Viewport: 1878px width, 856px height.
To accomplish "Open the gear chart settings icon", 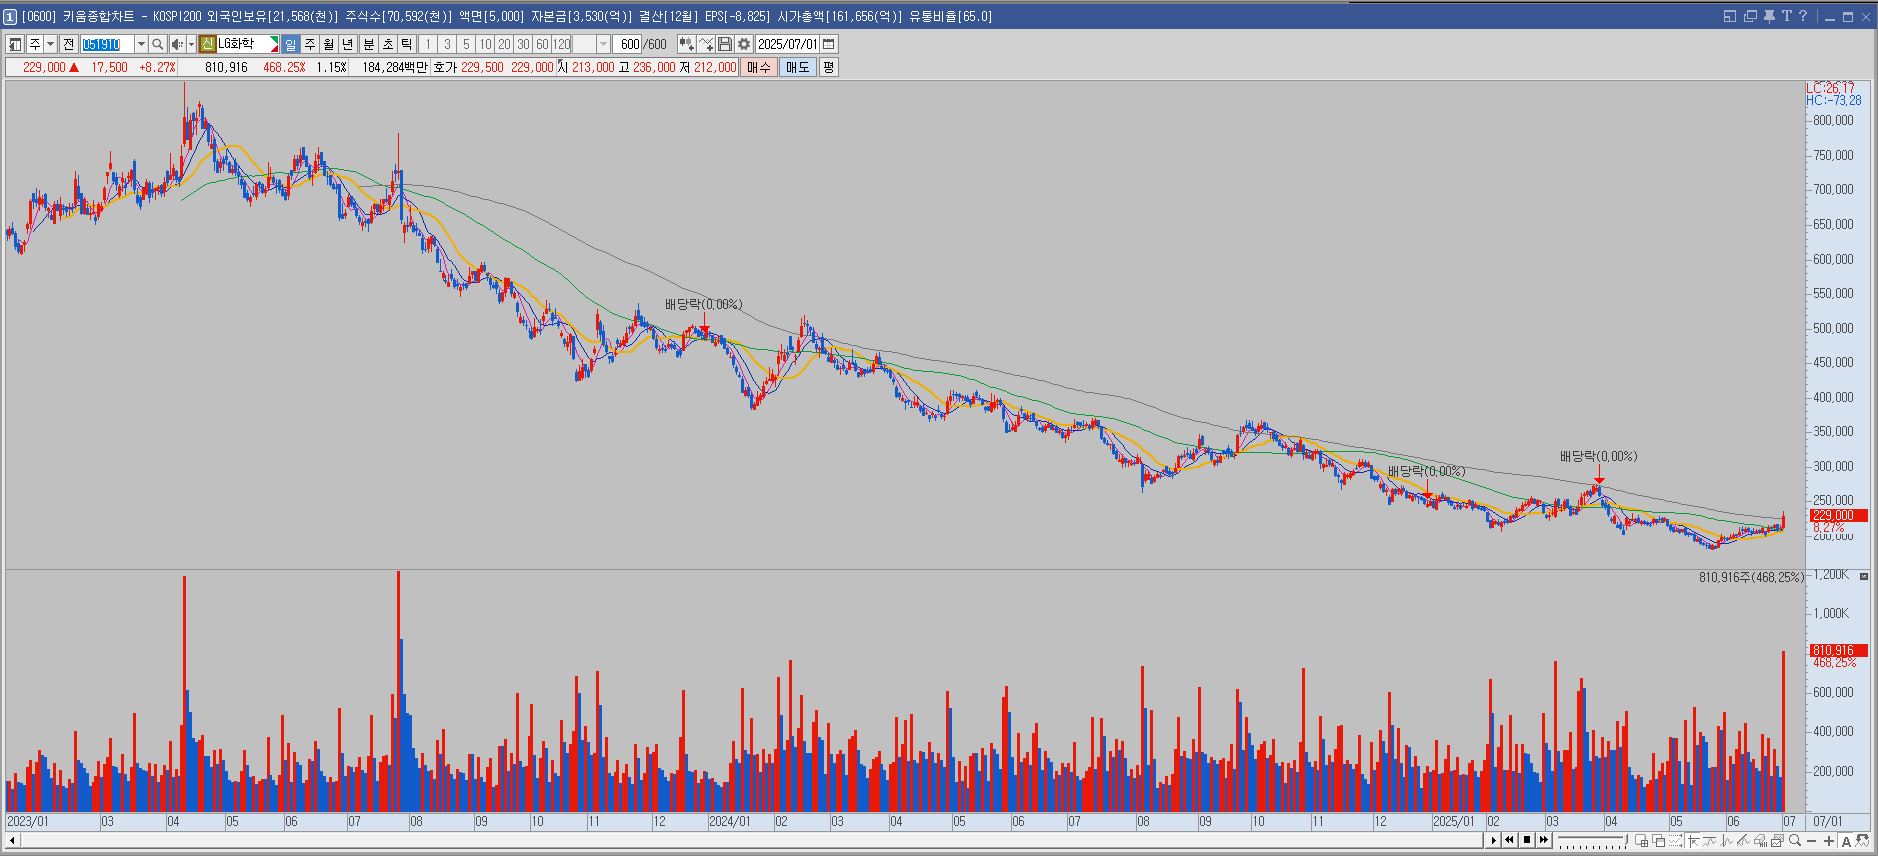I will pos(744,44).
